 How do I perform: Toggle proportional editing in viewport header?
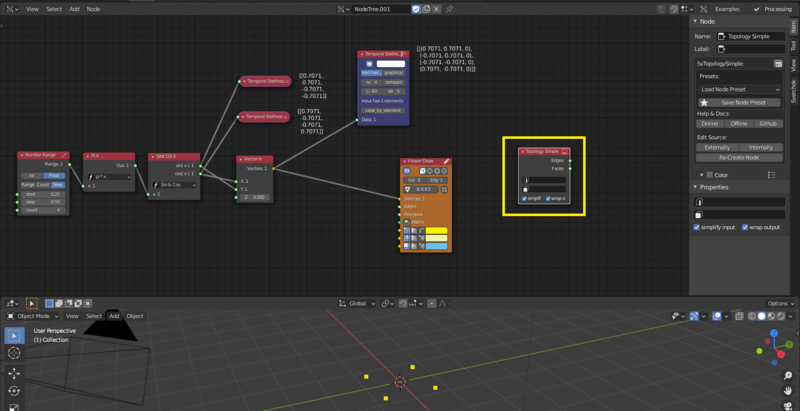point(432,303)
